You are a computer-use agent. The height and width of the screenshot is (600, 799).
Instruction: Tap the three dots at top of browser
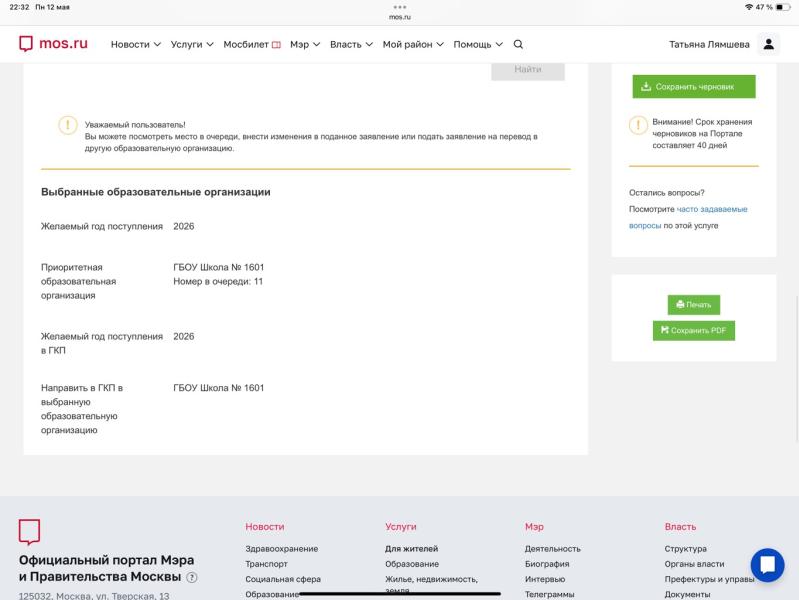point(400,7)
